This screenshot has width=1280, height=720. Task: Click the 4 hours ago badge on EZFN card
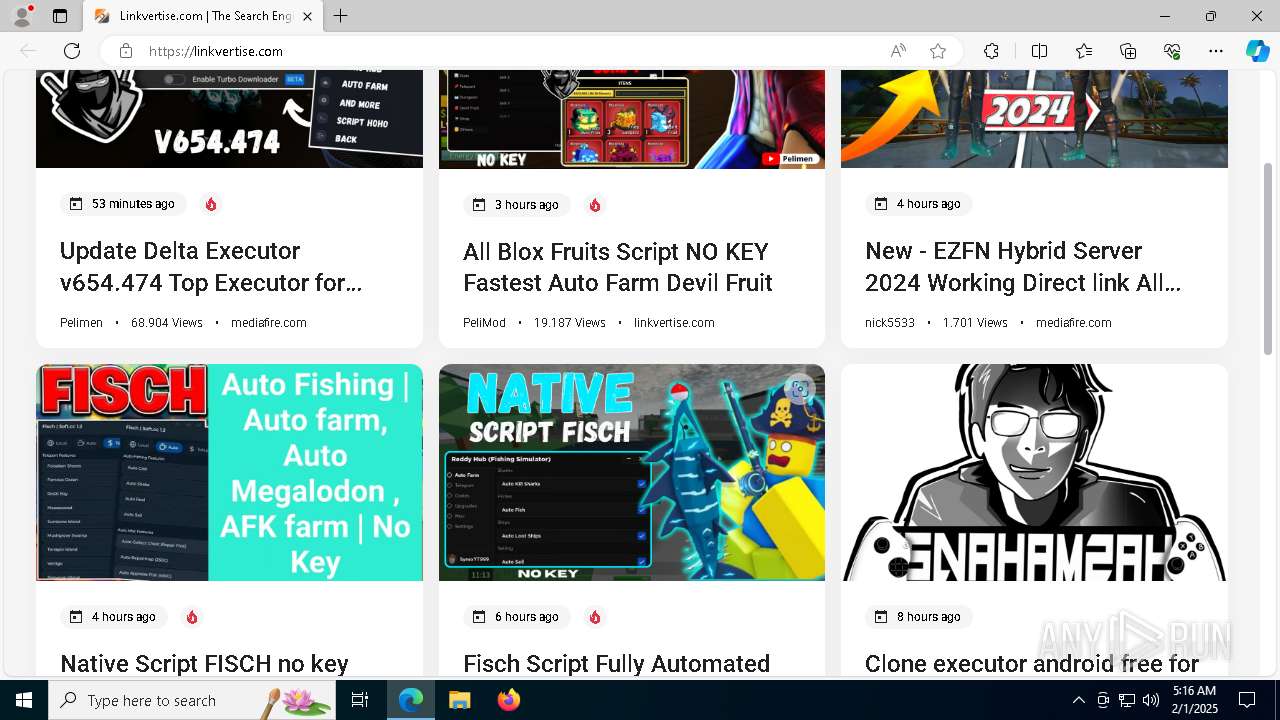(x=918, y=204)
